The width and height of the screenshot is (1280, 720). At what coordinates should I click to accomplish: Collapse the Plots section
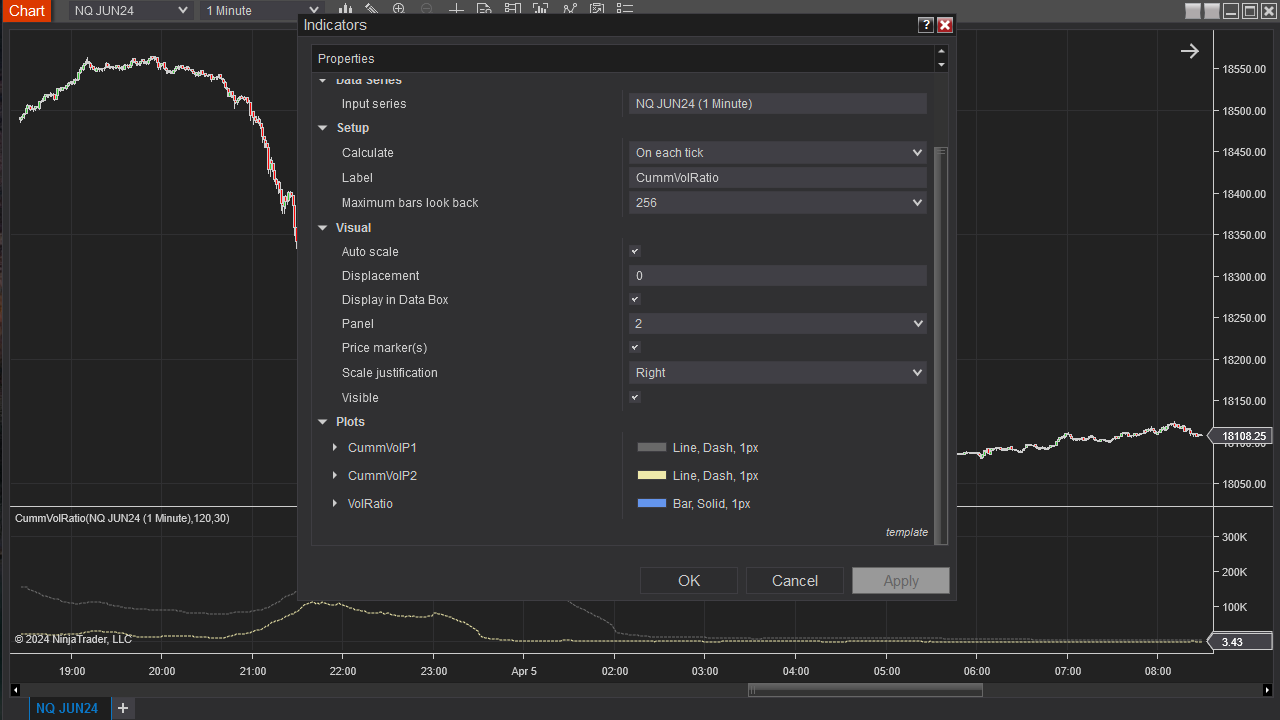[x=323, y=422]
